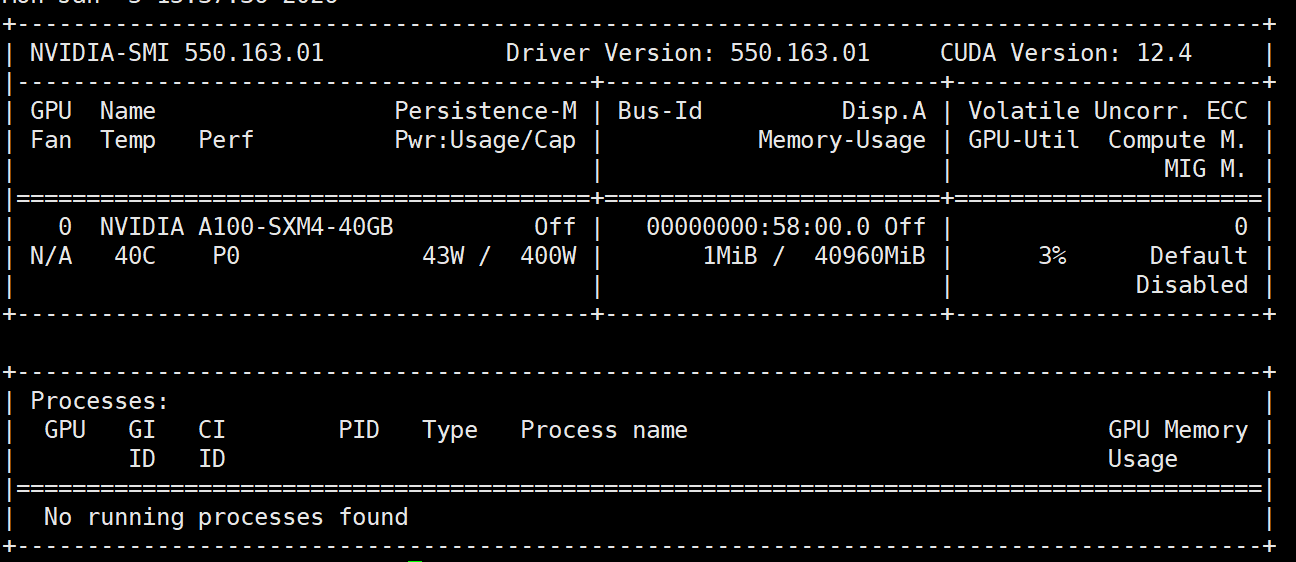Select the Bus-Id column header

tap(660, 111)
